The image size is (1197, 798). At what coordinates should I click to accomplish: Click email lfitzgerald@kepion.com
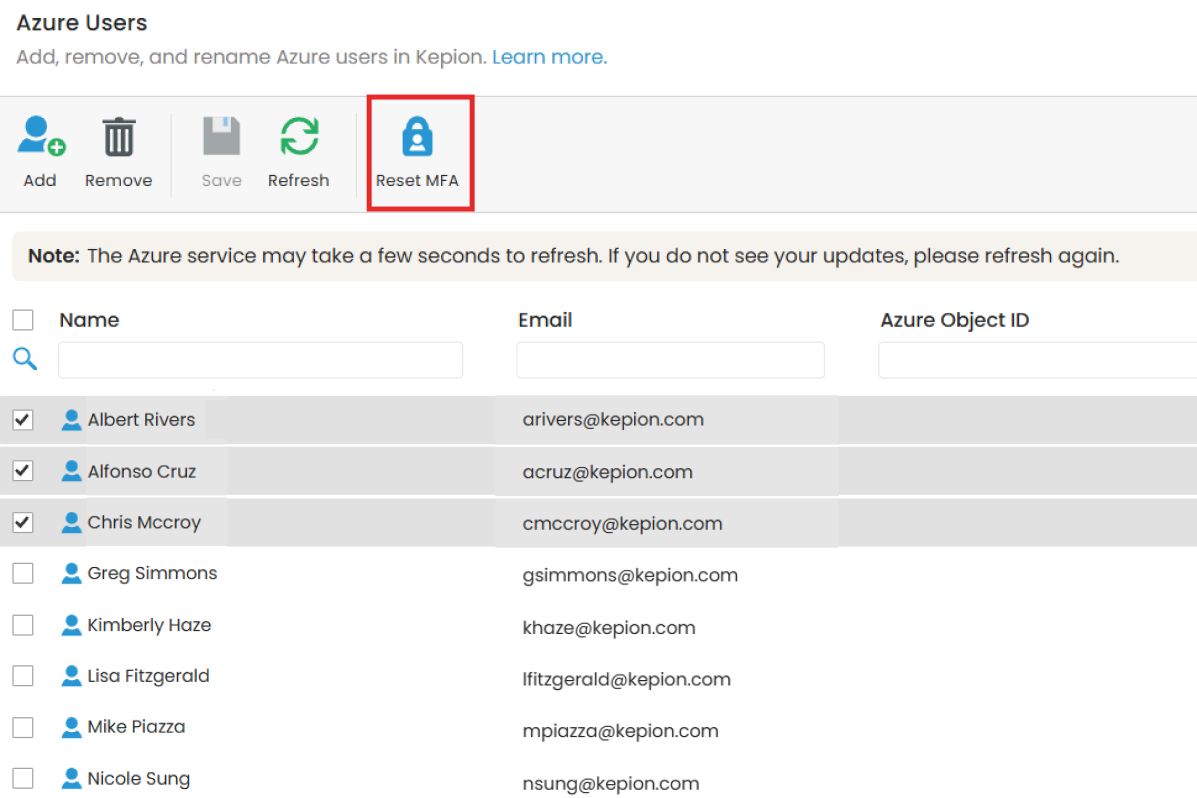pyautogui.click(x=627, y=680)
